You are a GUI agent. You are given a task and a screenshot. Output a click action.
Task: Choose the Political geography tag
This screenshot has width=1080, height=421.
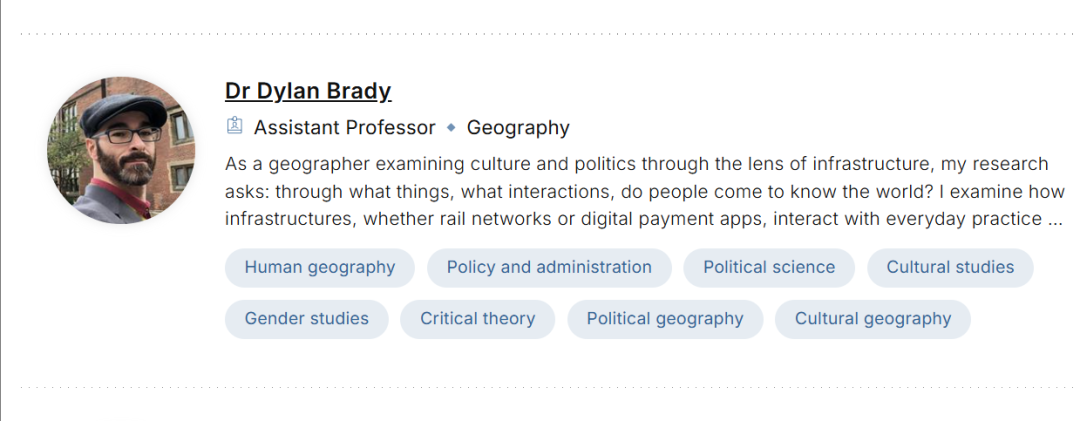(x=664, y=319)
